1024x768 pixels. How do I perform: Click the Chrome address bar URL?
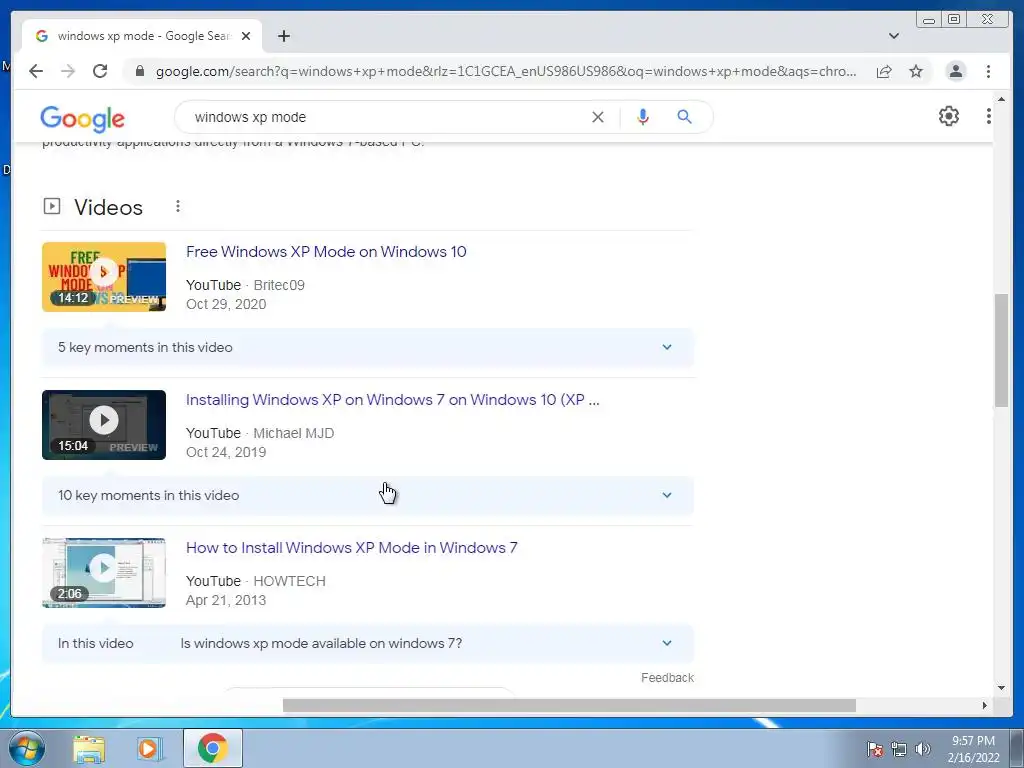click(x=506, y=71)
